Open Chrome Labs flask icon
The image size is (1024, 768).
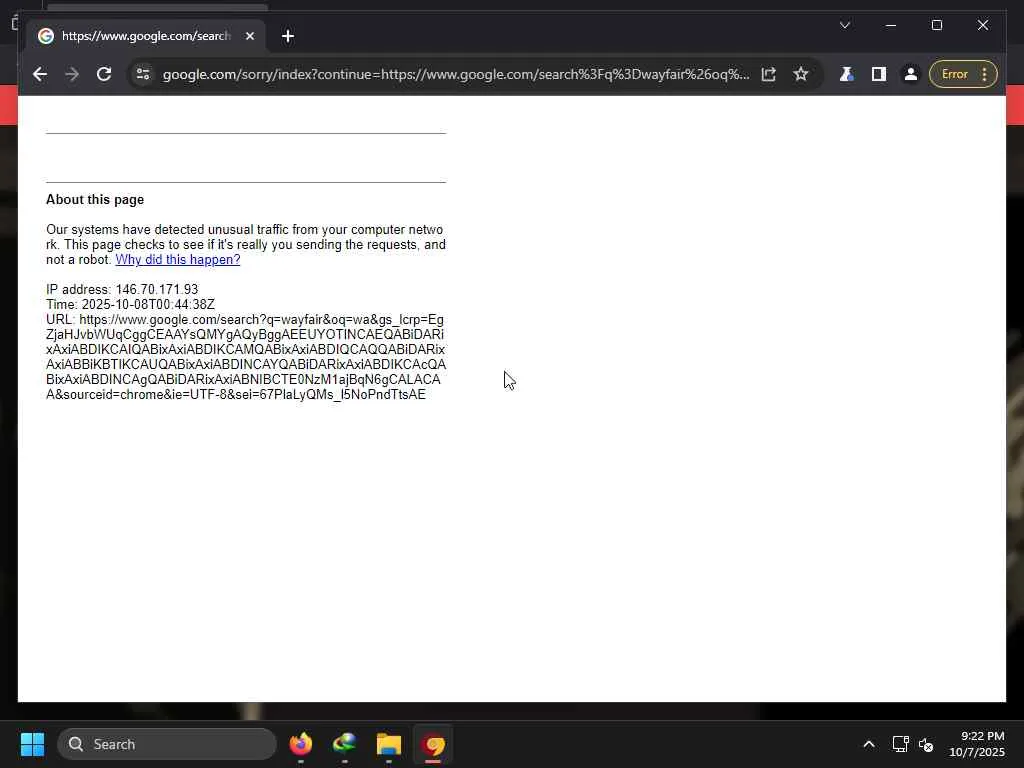pyautogui.click(x=846, y=74)
